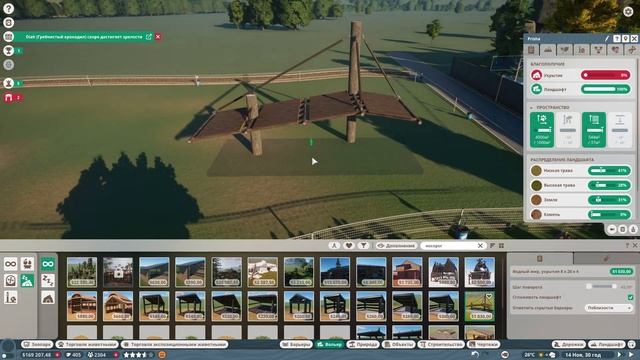640x360 pixels.
Task: Click the play speed arrow in bottom bar
Action: [x=620, y=355]
